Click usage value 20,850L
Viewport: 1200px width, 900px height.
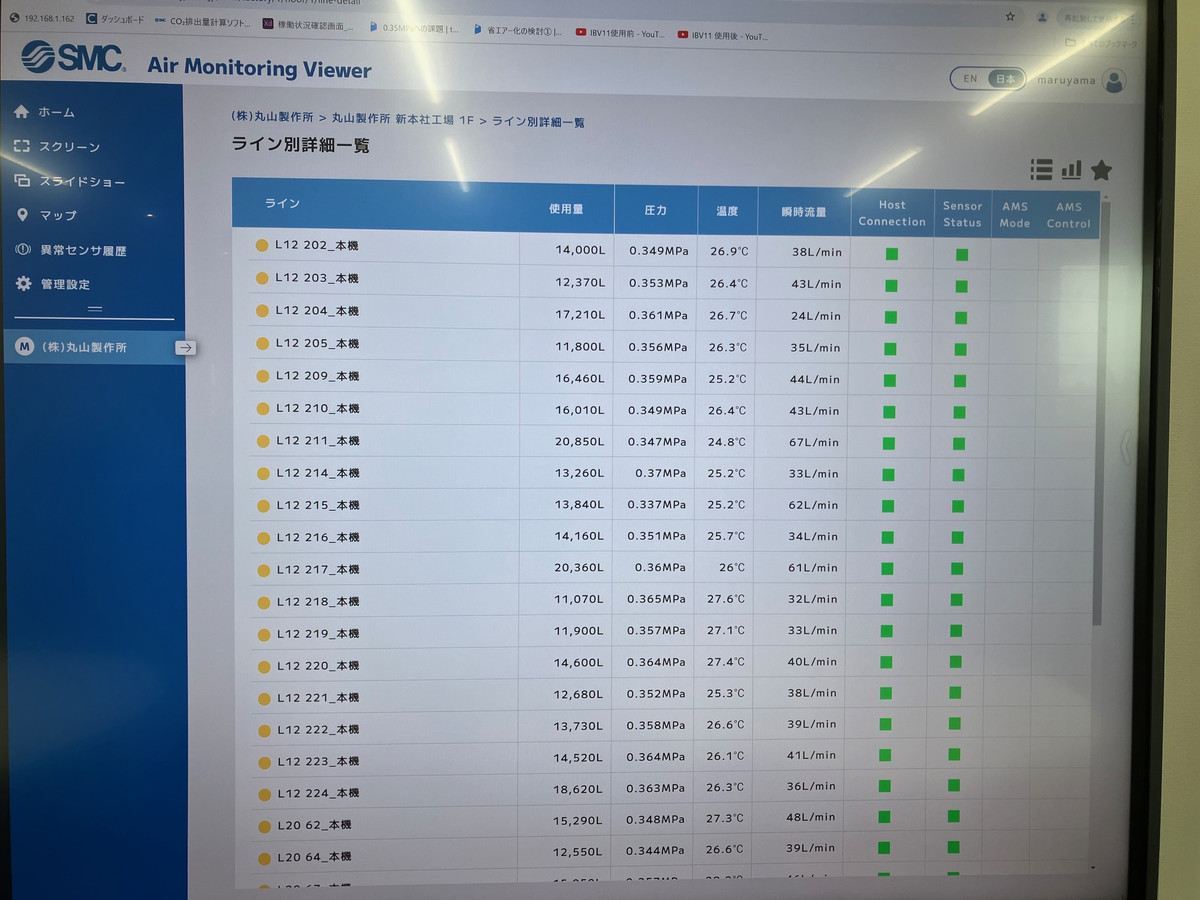579,441
